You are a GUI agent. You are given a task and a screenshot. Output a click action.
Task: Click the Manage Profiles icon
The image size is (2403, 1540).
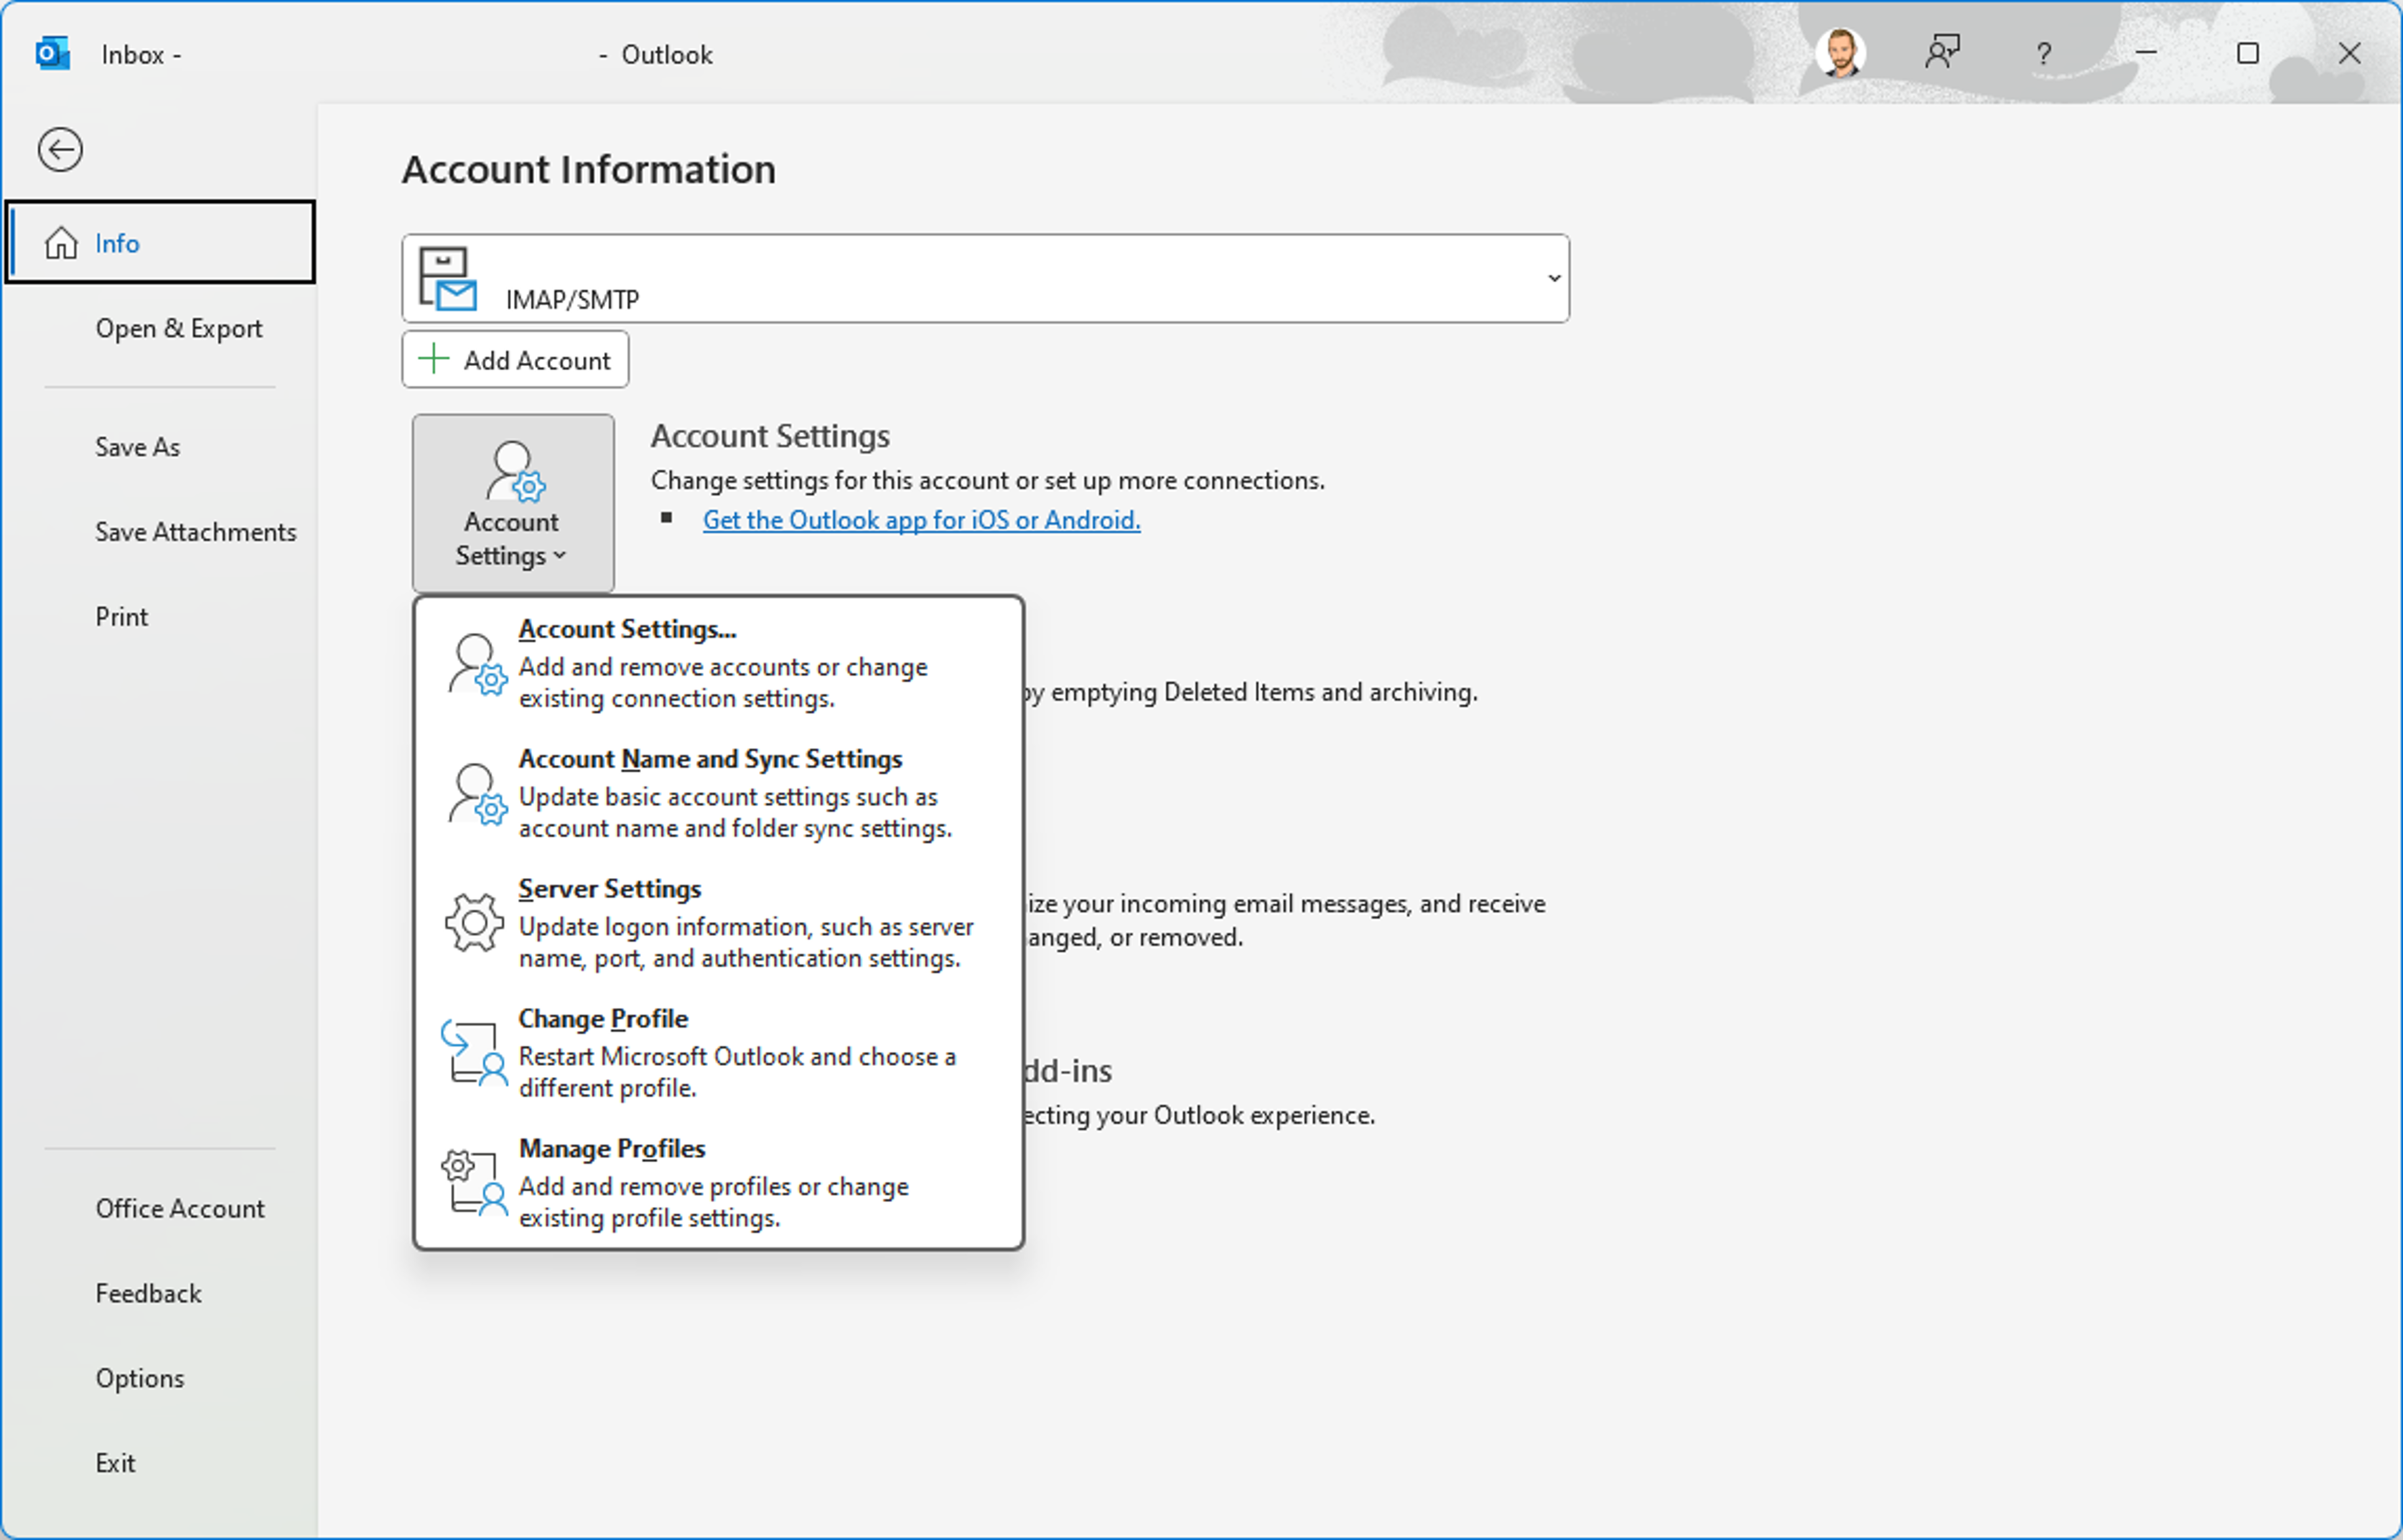474,1183
